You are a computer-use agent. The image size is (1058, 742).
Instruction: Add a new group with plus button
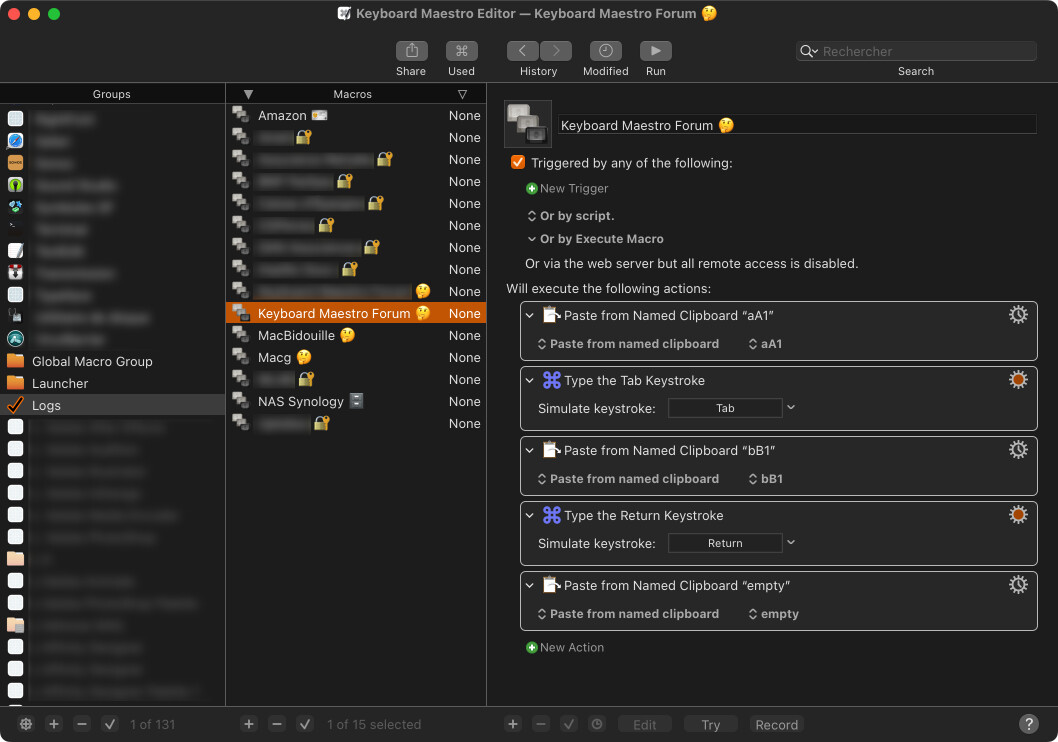pyautogui.click(x=54, y=724)
